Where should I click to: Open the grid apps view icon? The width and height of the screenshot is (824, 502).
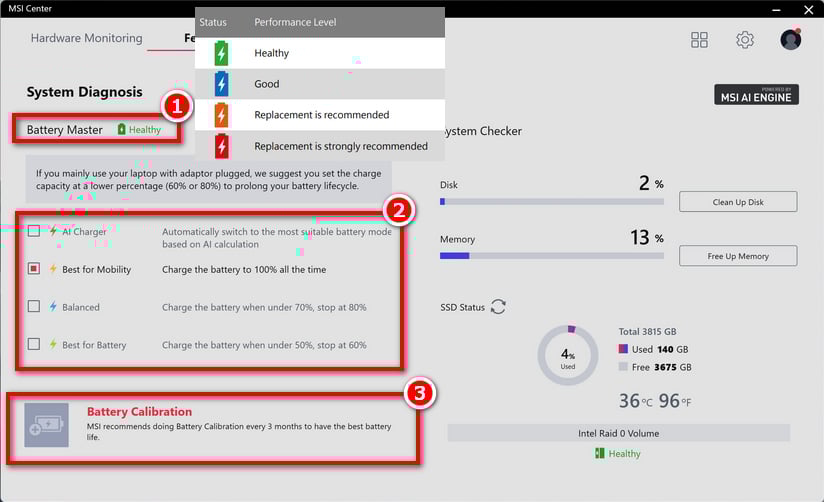tap(699, 40)
